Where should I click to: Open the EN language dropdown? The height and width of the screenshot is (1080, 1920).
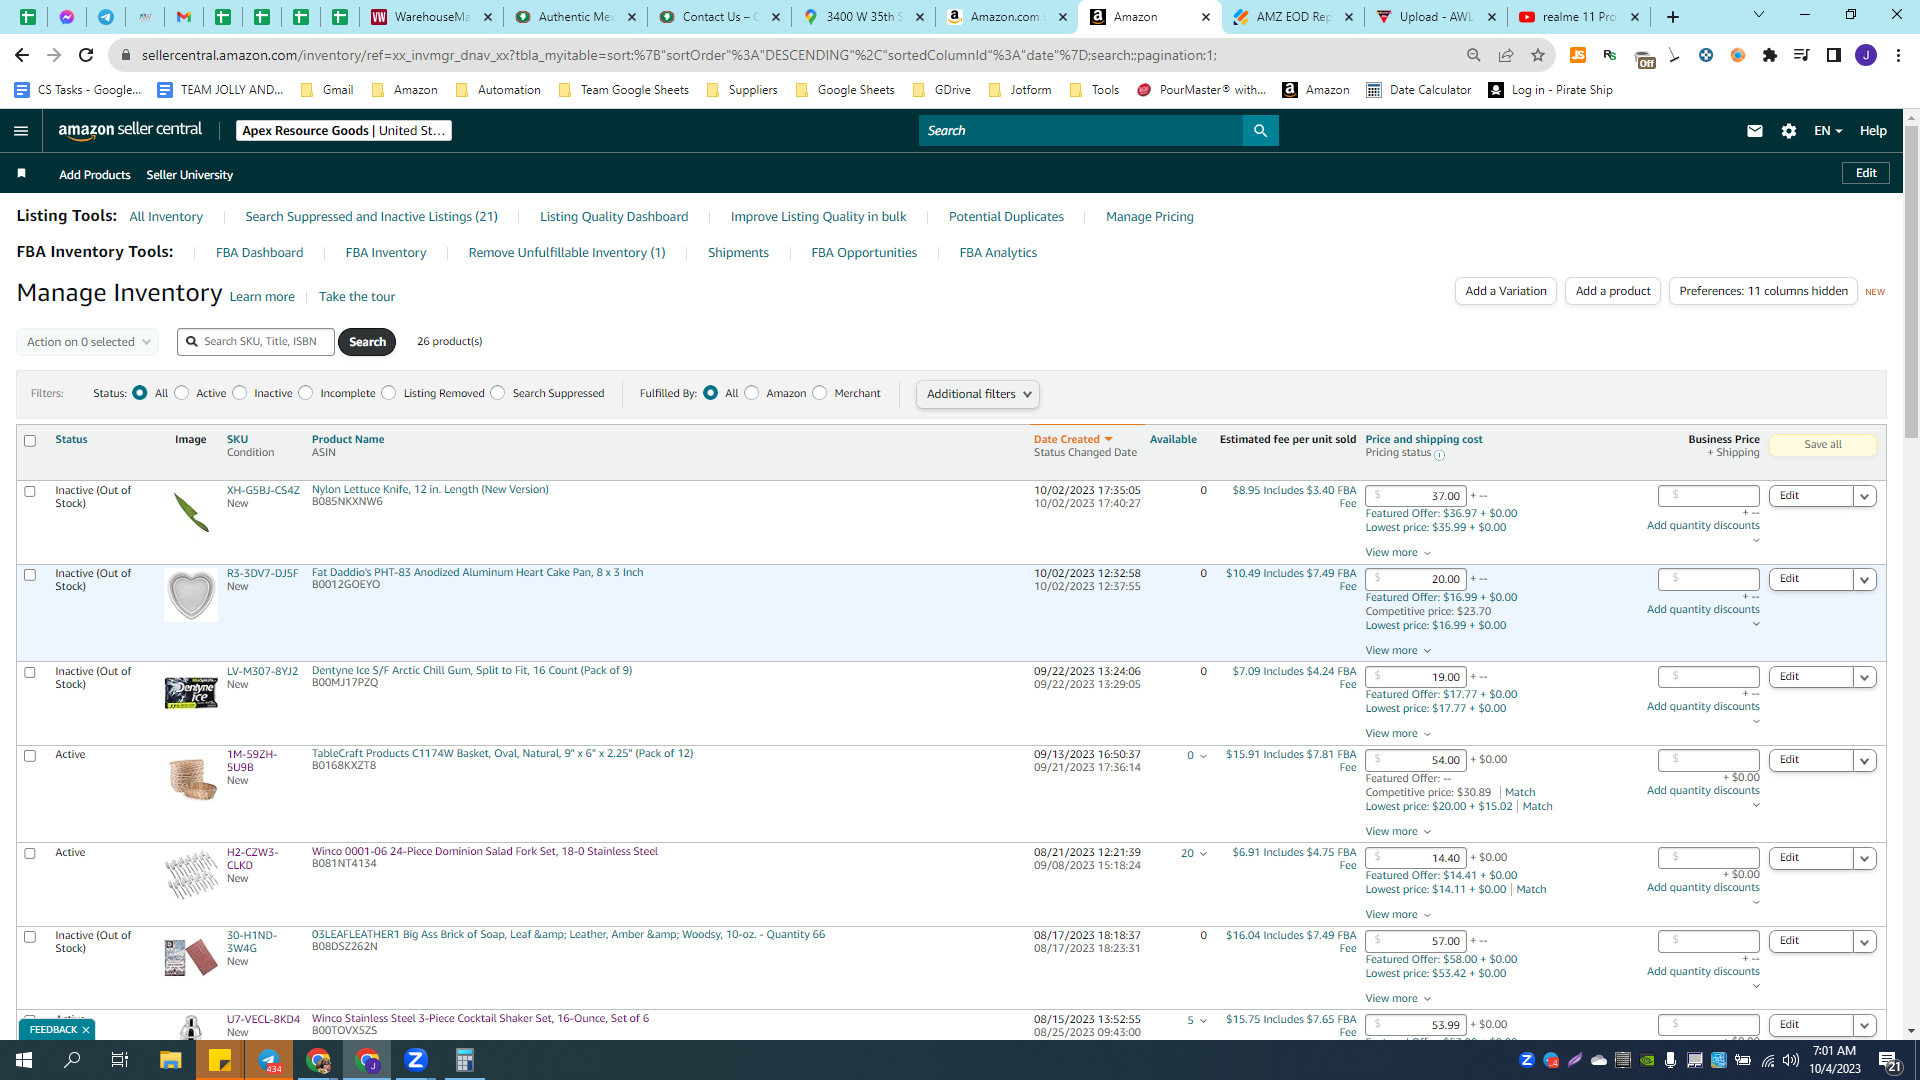coord(1827,131)
